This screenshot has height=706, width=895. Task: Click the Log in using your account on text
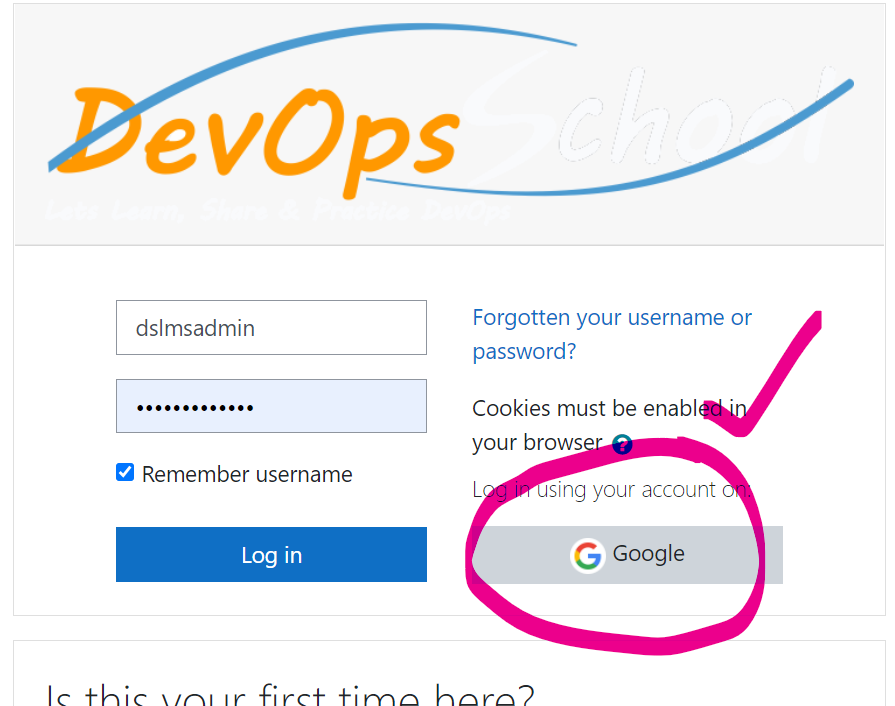pos(611,490)
